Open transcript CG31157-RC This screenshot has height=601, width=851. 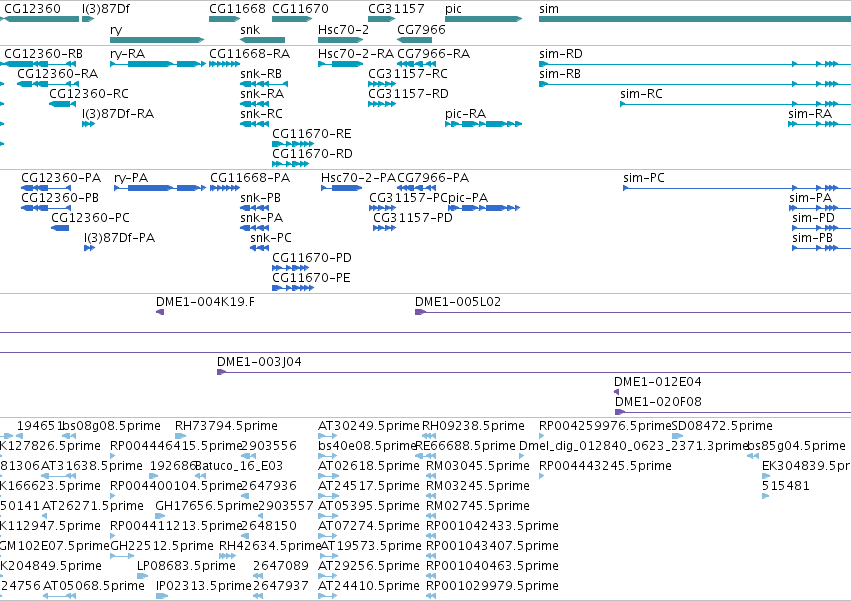click(408, 74)
